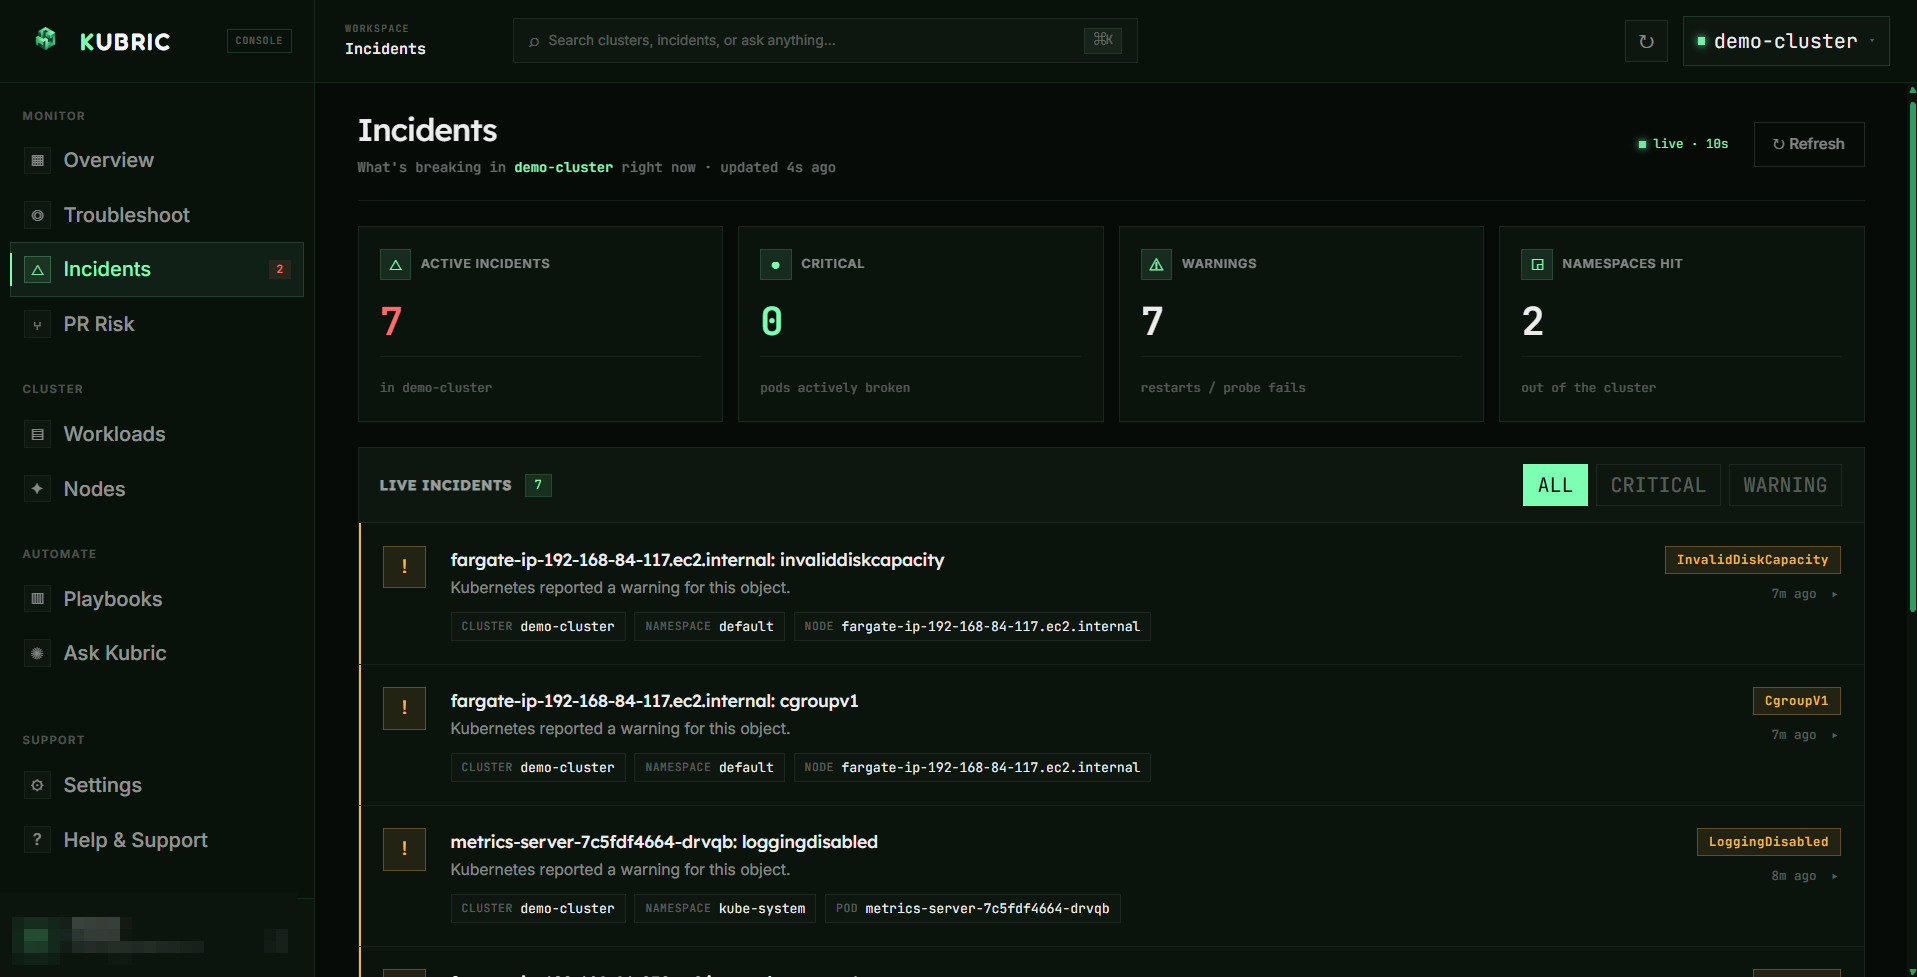
Task: Click cluster demo-cluster chip on loggingdisabled incident
Action: pyautogui.click(x=538, y=908)
